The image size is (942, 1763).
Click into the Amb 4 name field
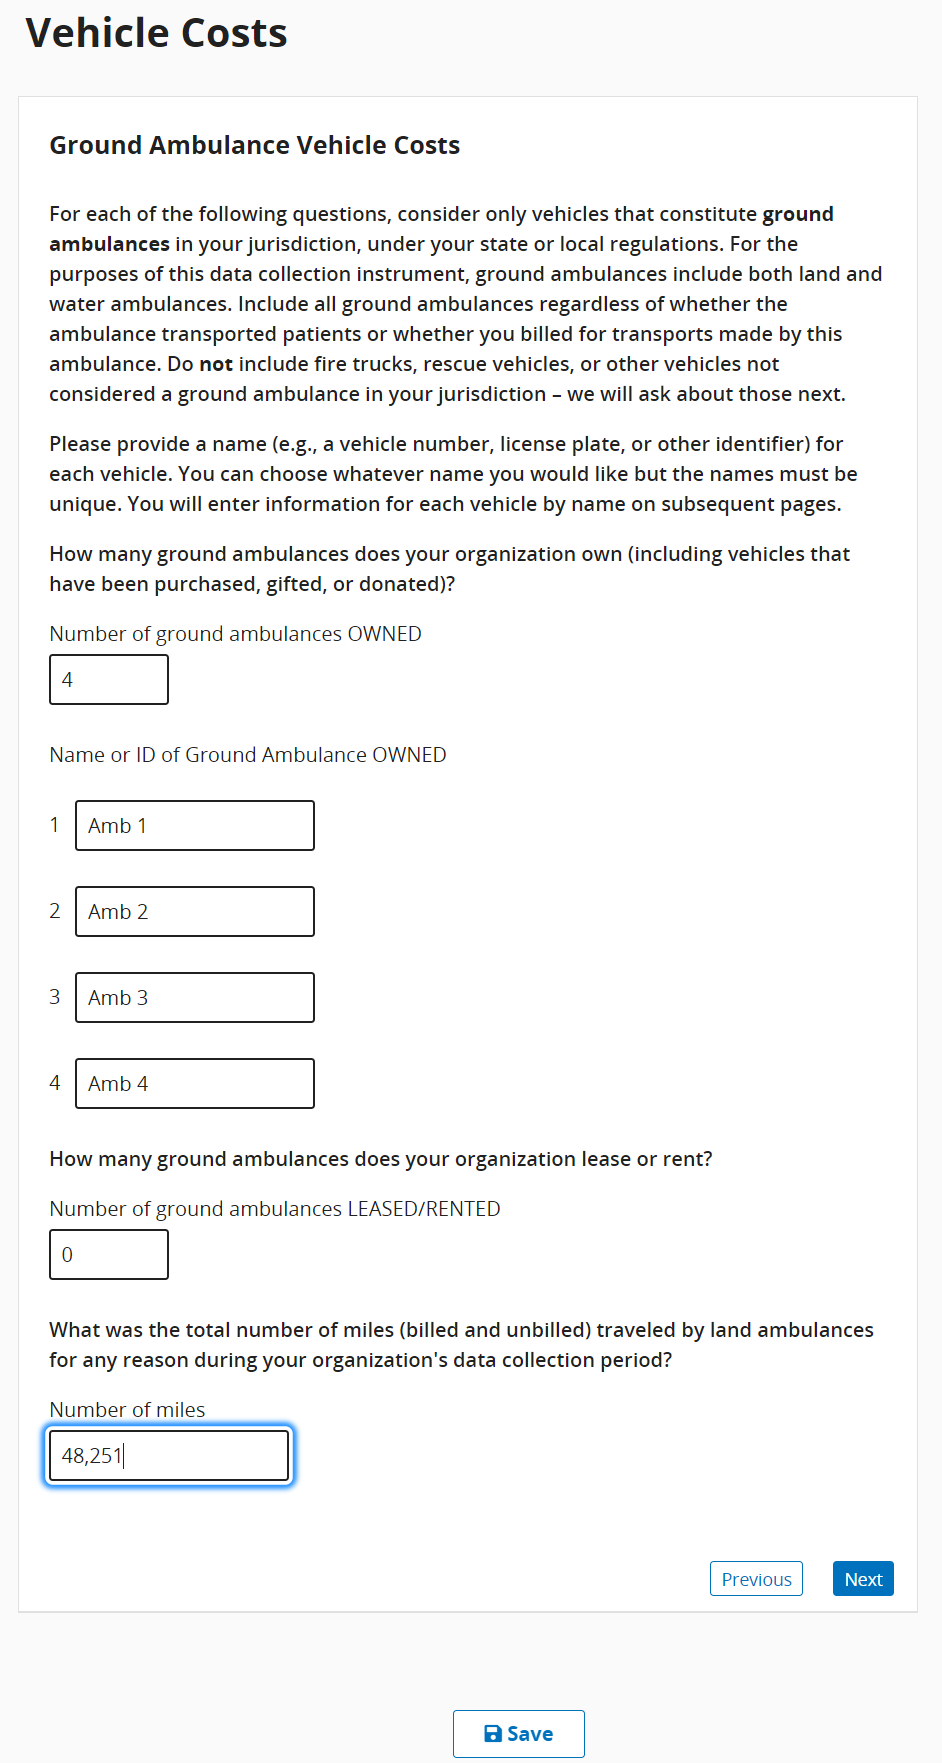click(x=195, y=1084)
